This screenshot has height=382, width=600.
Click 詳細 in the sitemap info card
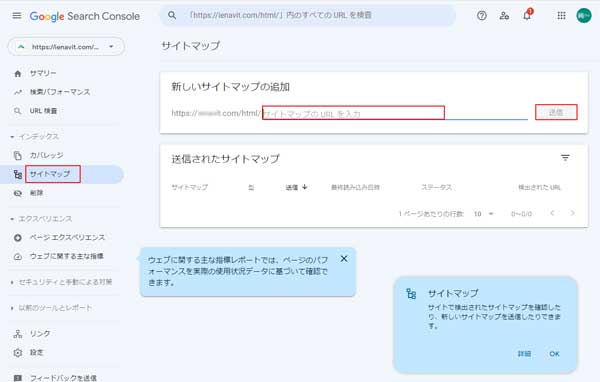(524, 354)
